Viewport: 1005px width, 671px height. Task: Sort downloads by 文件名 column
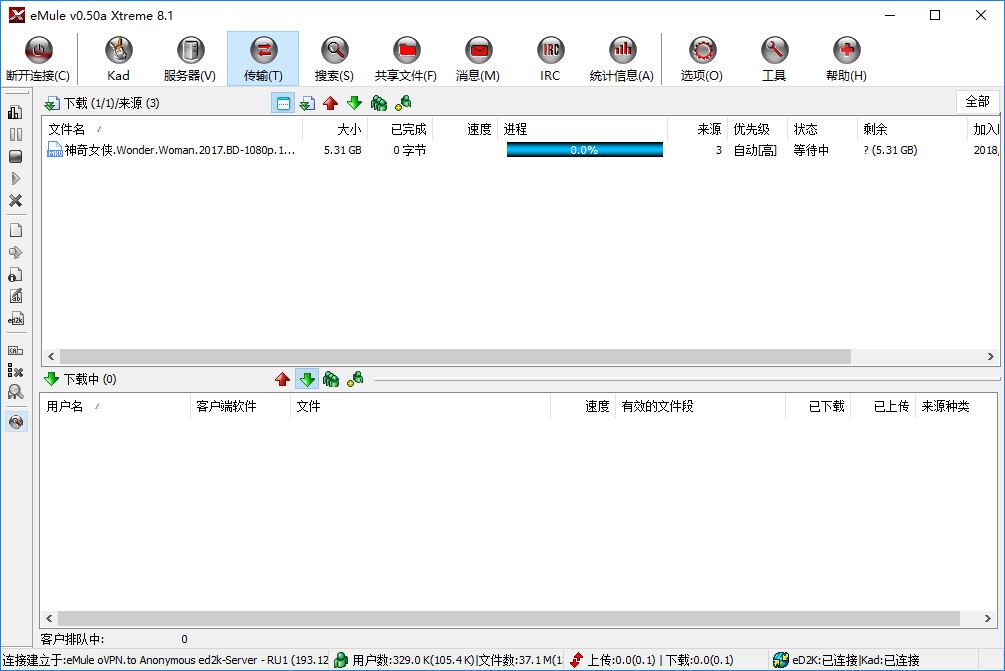click(x=172, y=129)
